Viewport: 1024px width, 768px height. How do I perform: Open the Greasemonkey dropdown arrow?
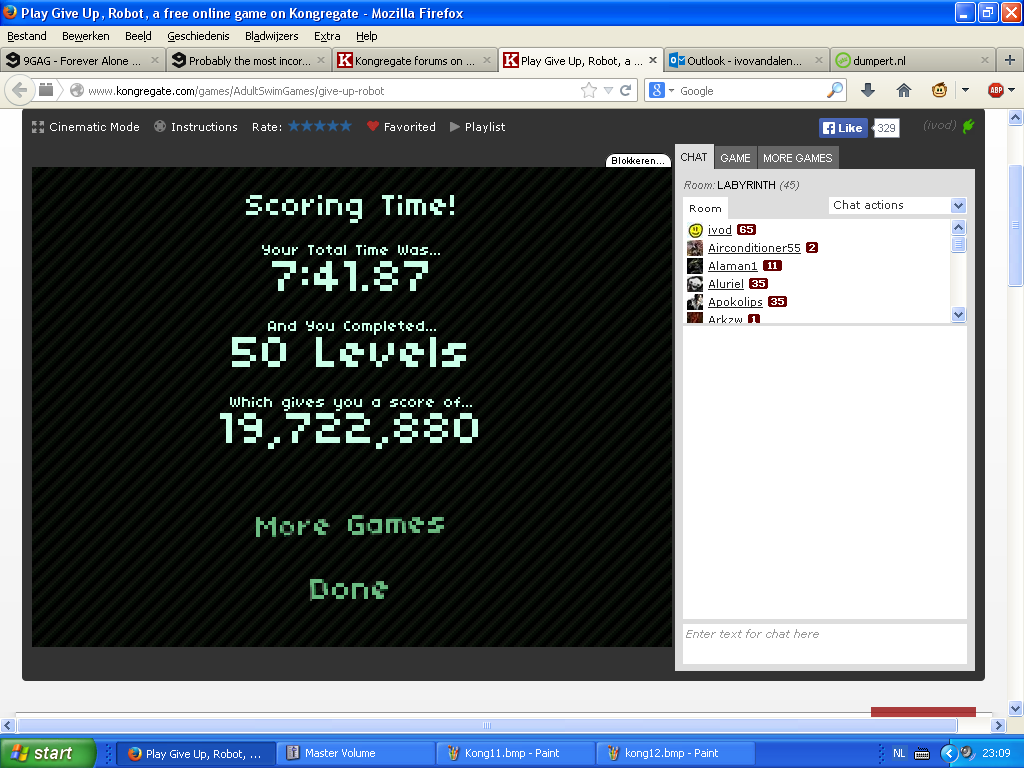[x=965, y=90]
